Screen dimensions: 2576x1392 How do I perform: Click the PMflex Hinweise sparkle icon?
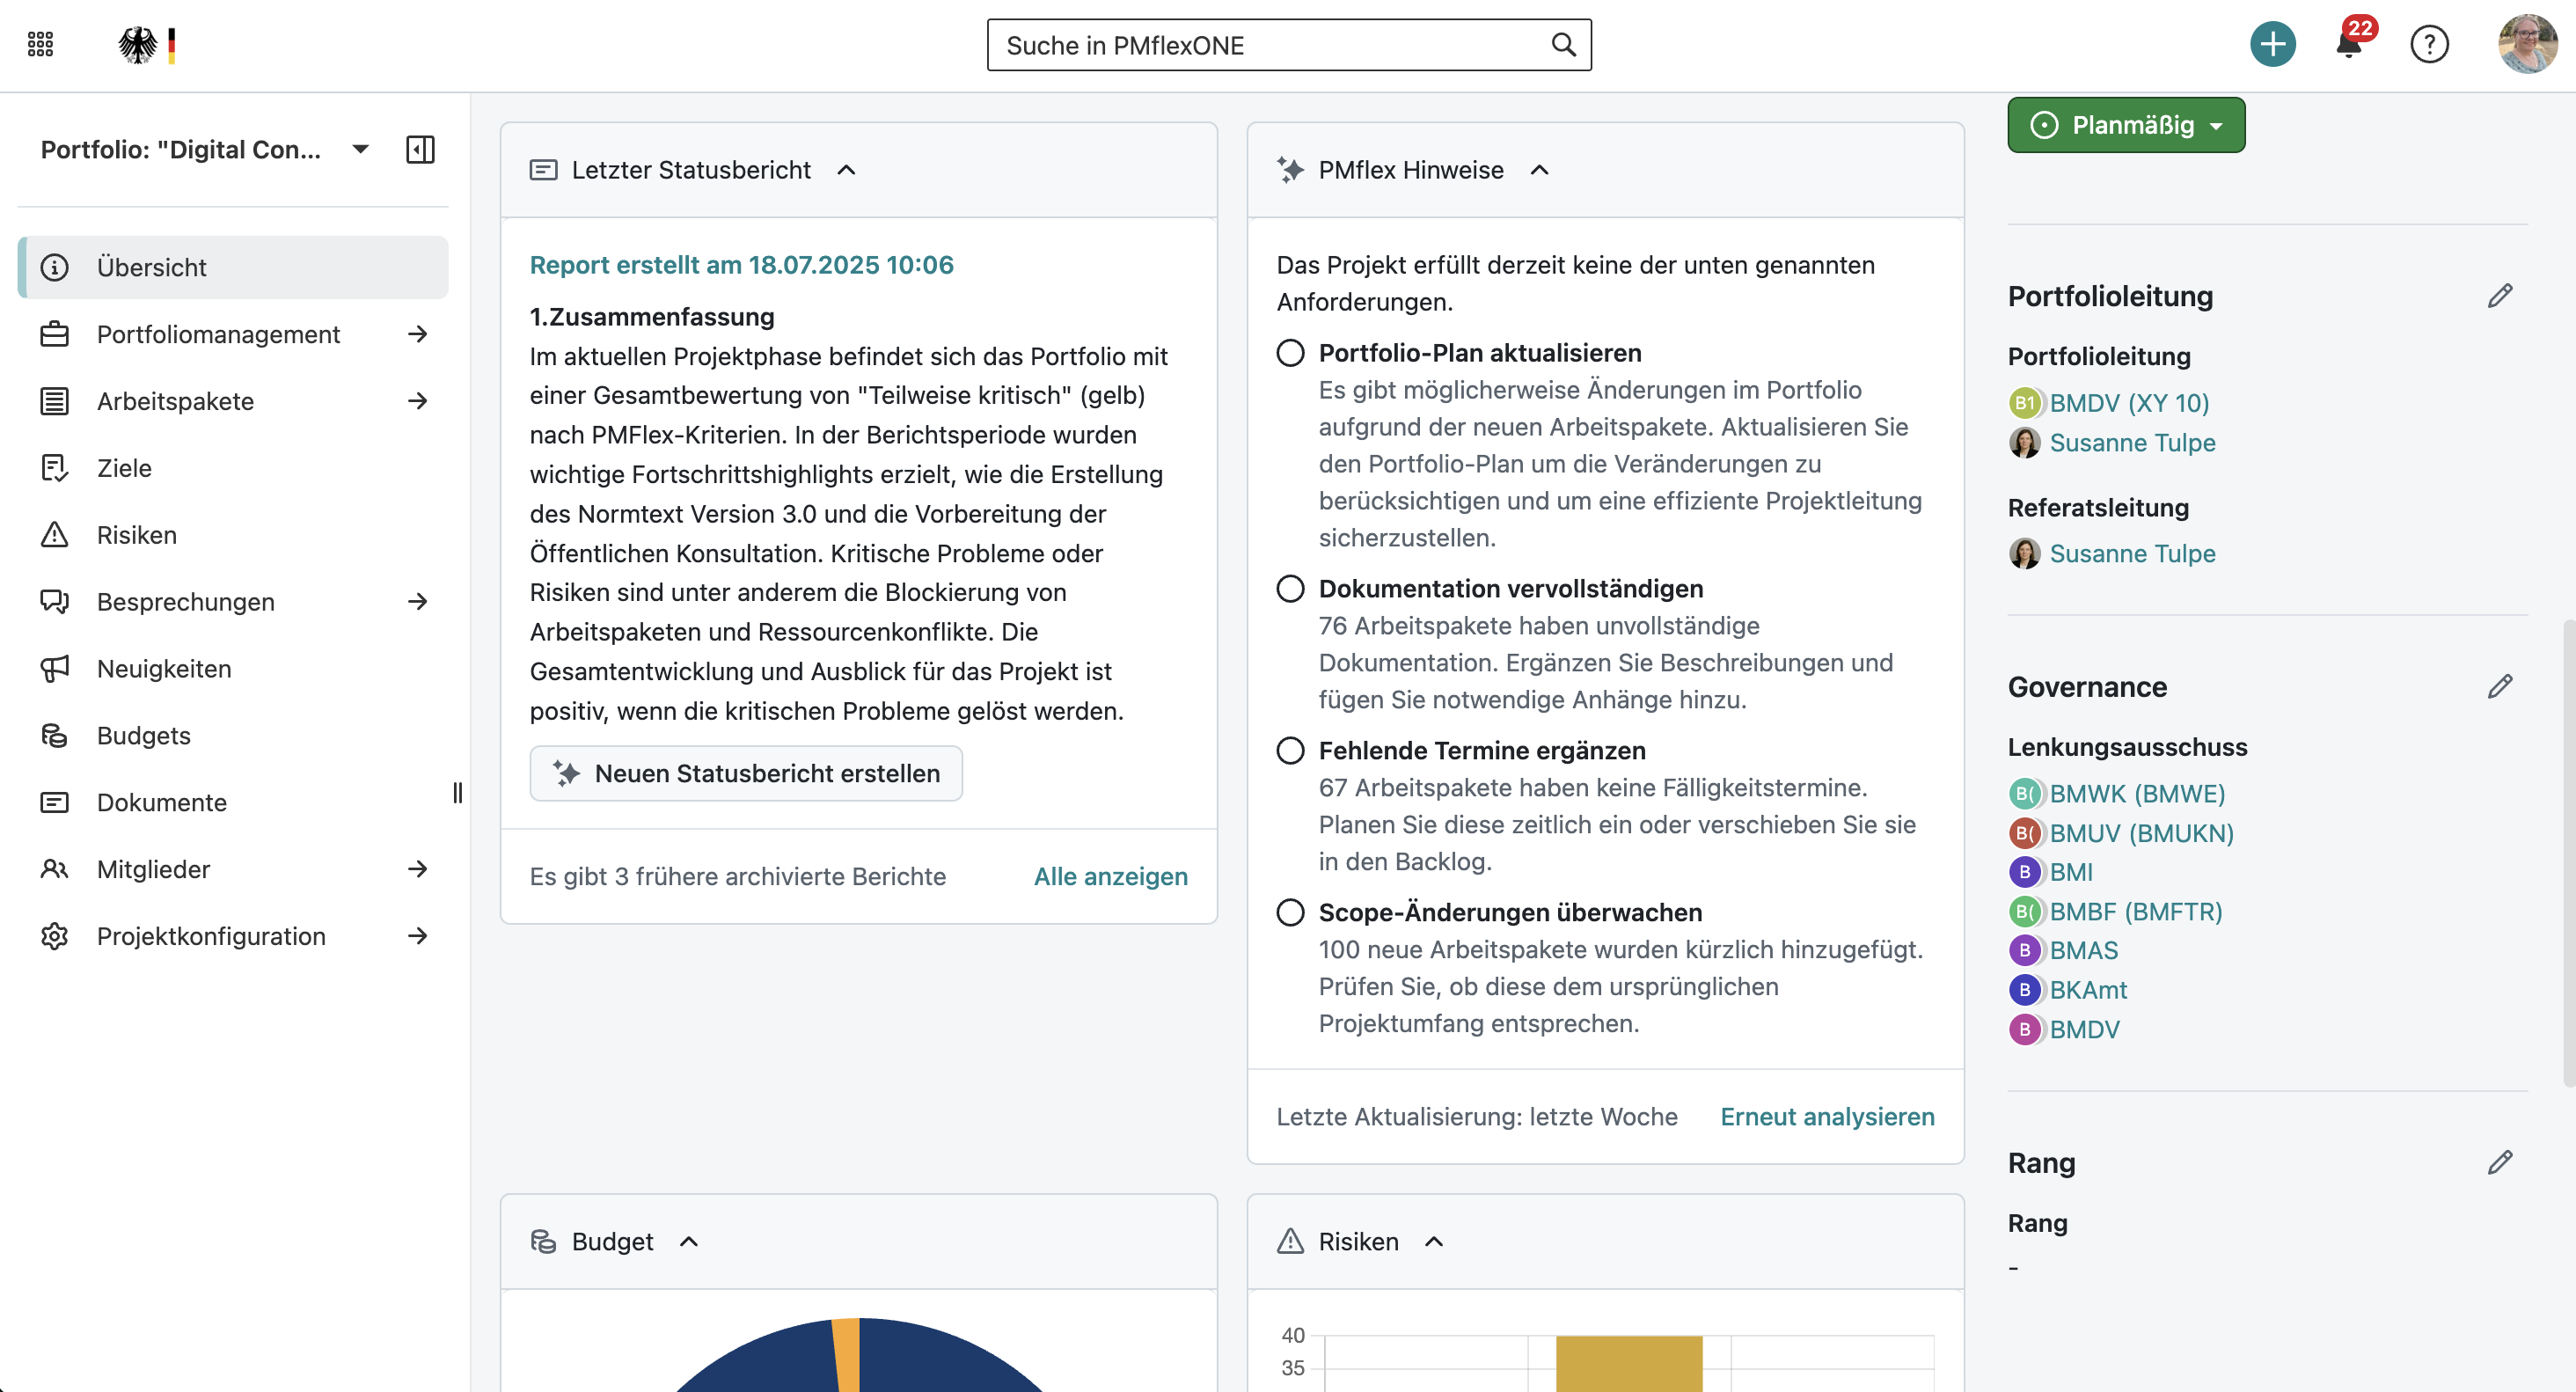(1290, 170)
